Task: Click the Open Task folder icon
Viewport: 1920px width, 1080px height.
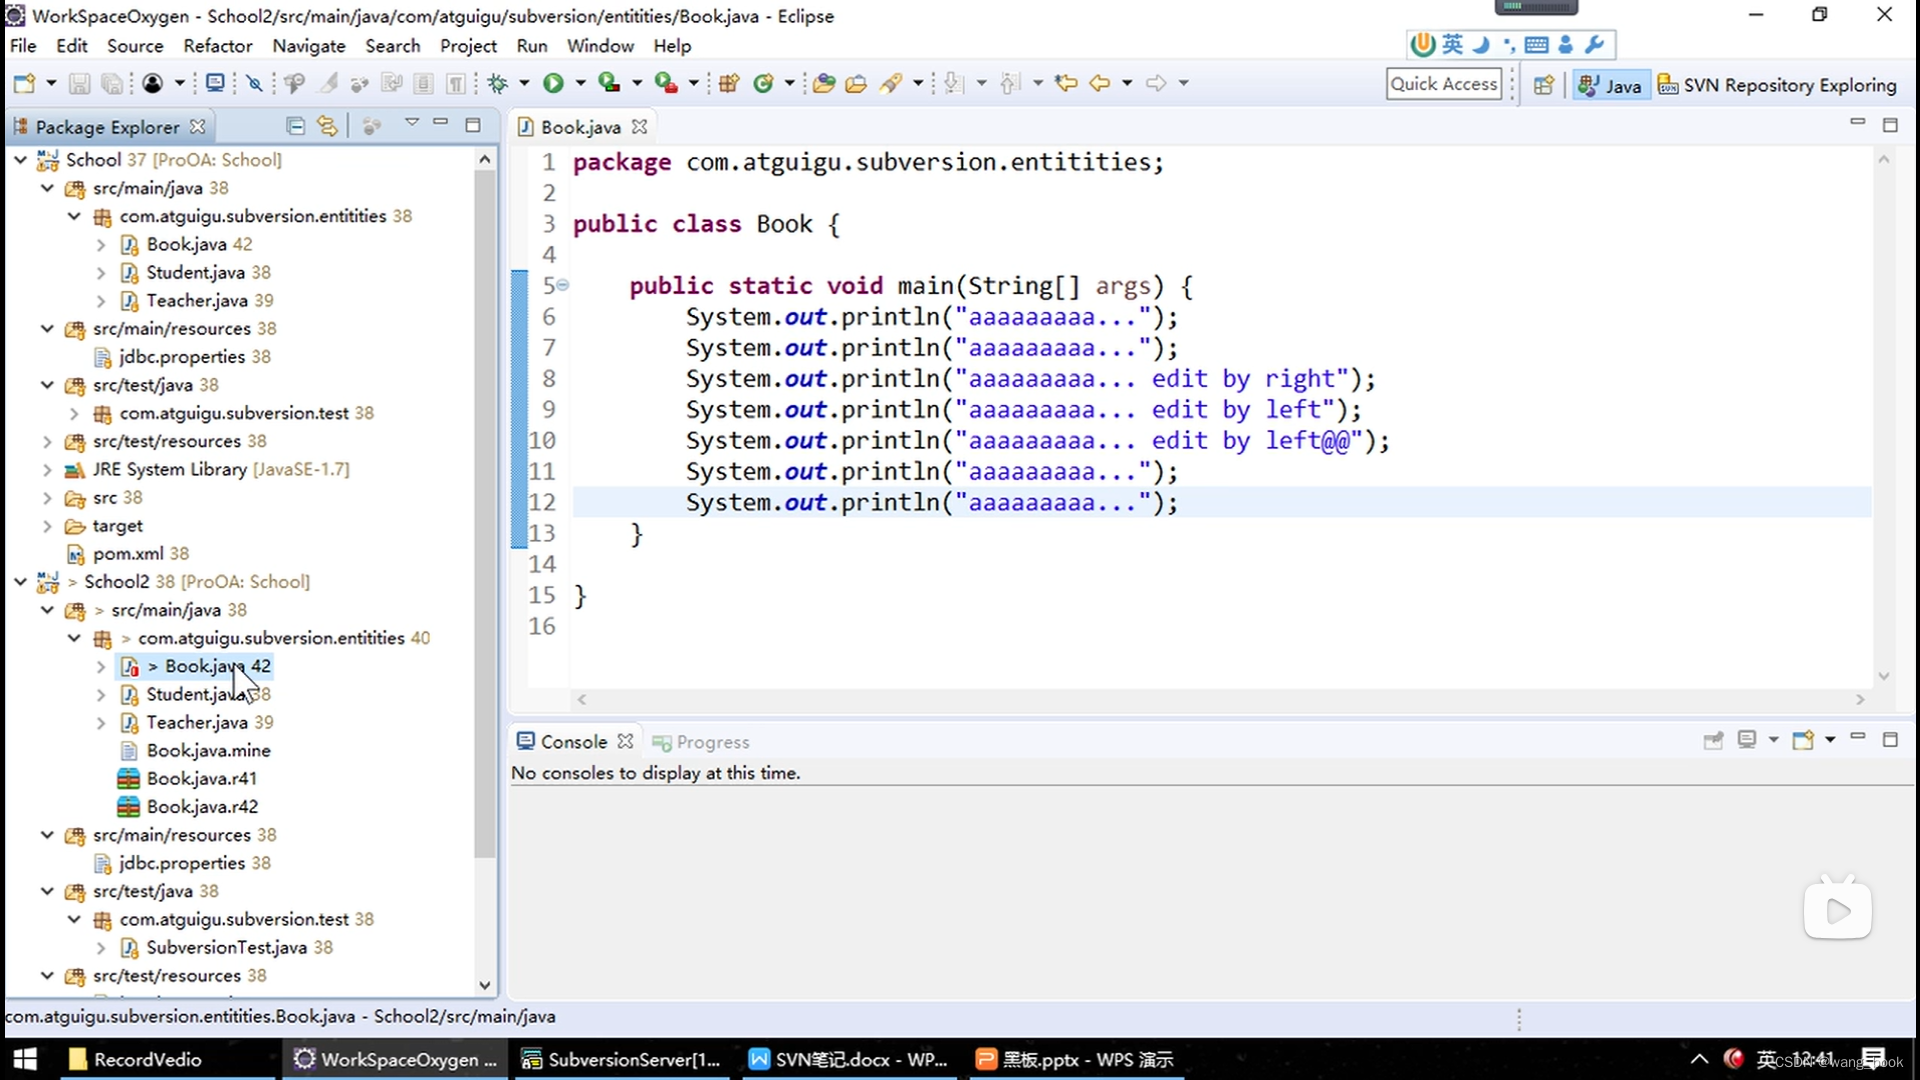Action: click(x=856, y=83)
